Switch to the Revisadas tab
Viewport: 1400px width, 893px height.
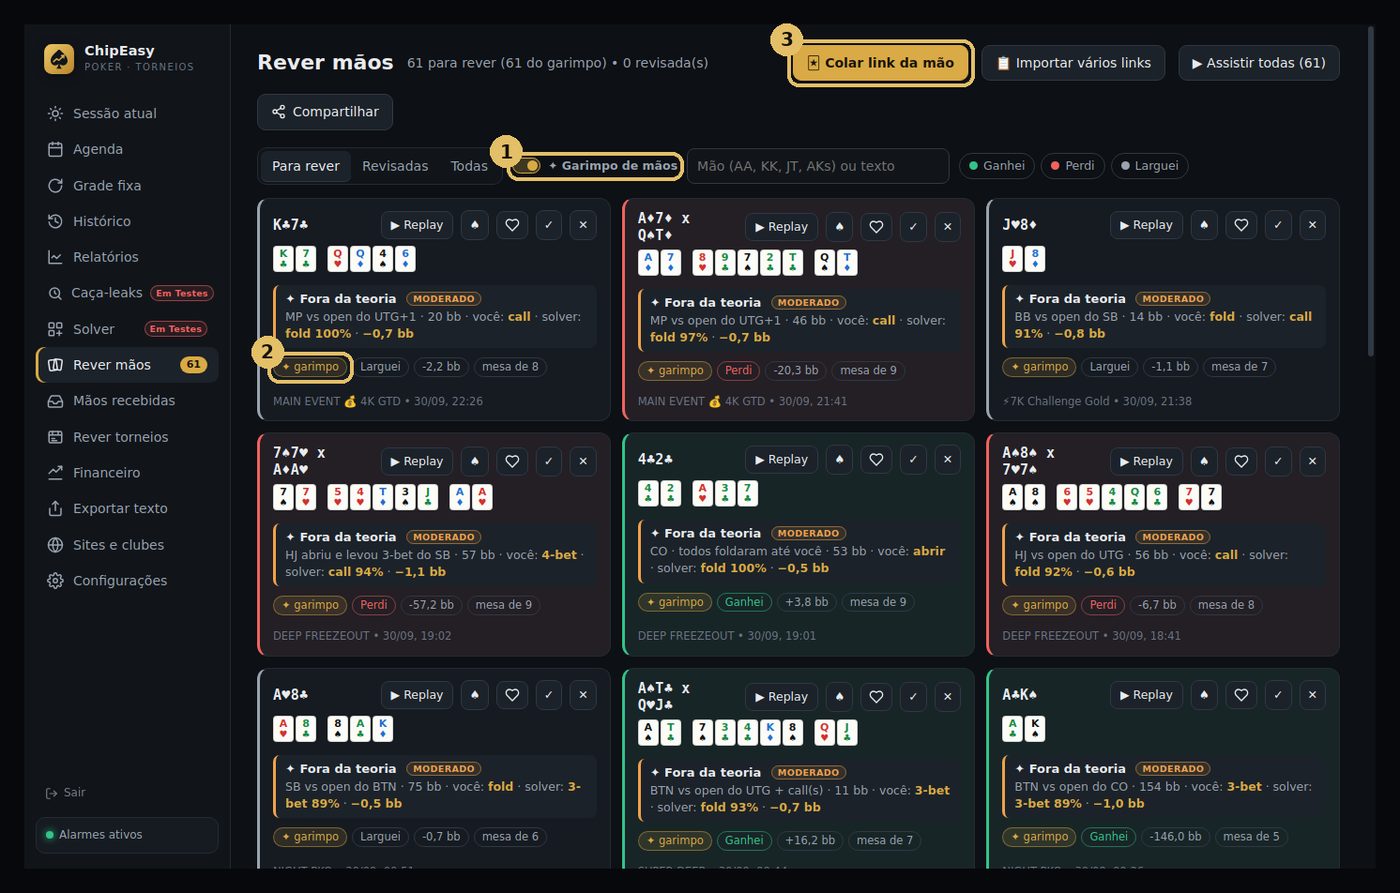395,166
